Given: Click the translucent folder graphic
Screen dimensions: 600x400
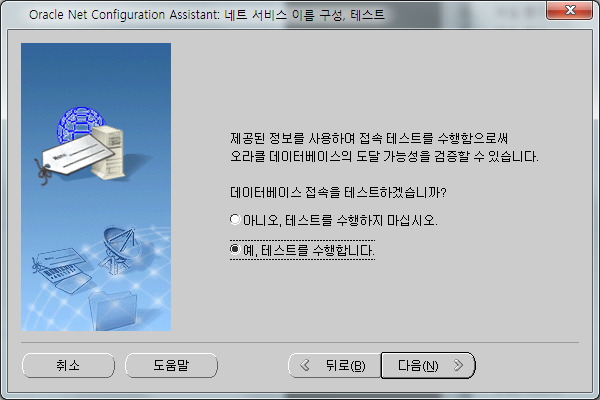Looking at the screenshot, I should (113, 310).
